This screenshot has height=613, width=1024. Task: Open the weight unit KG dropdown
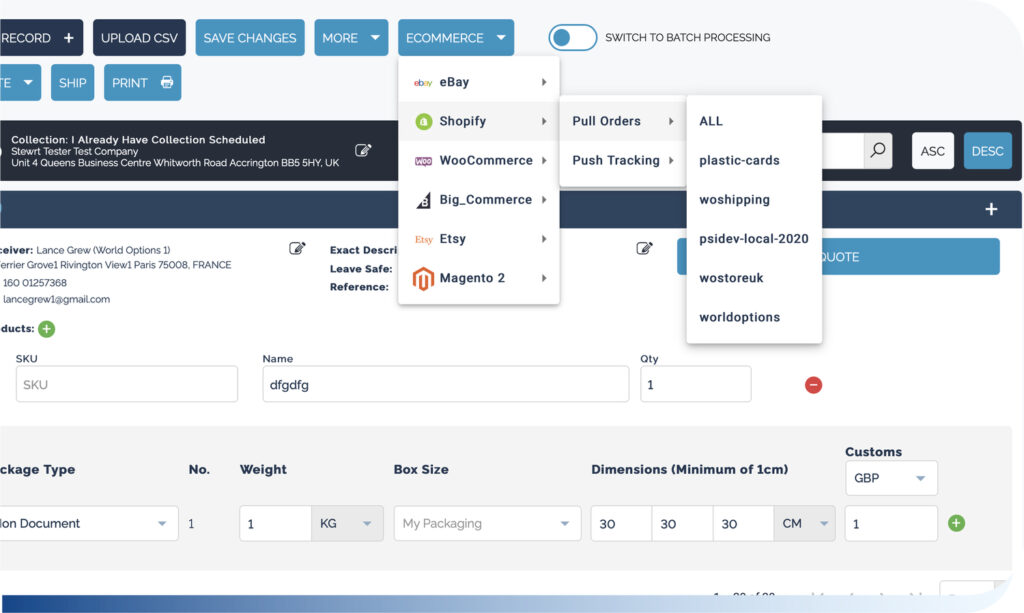[347, 522]
